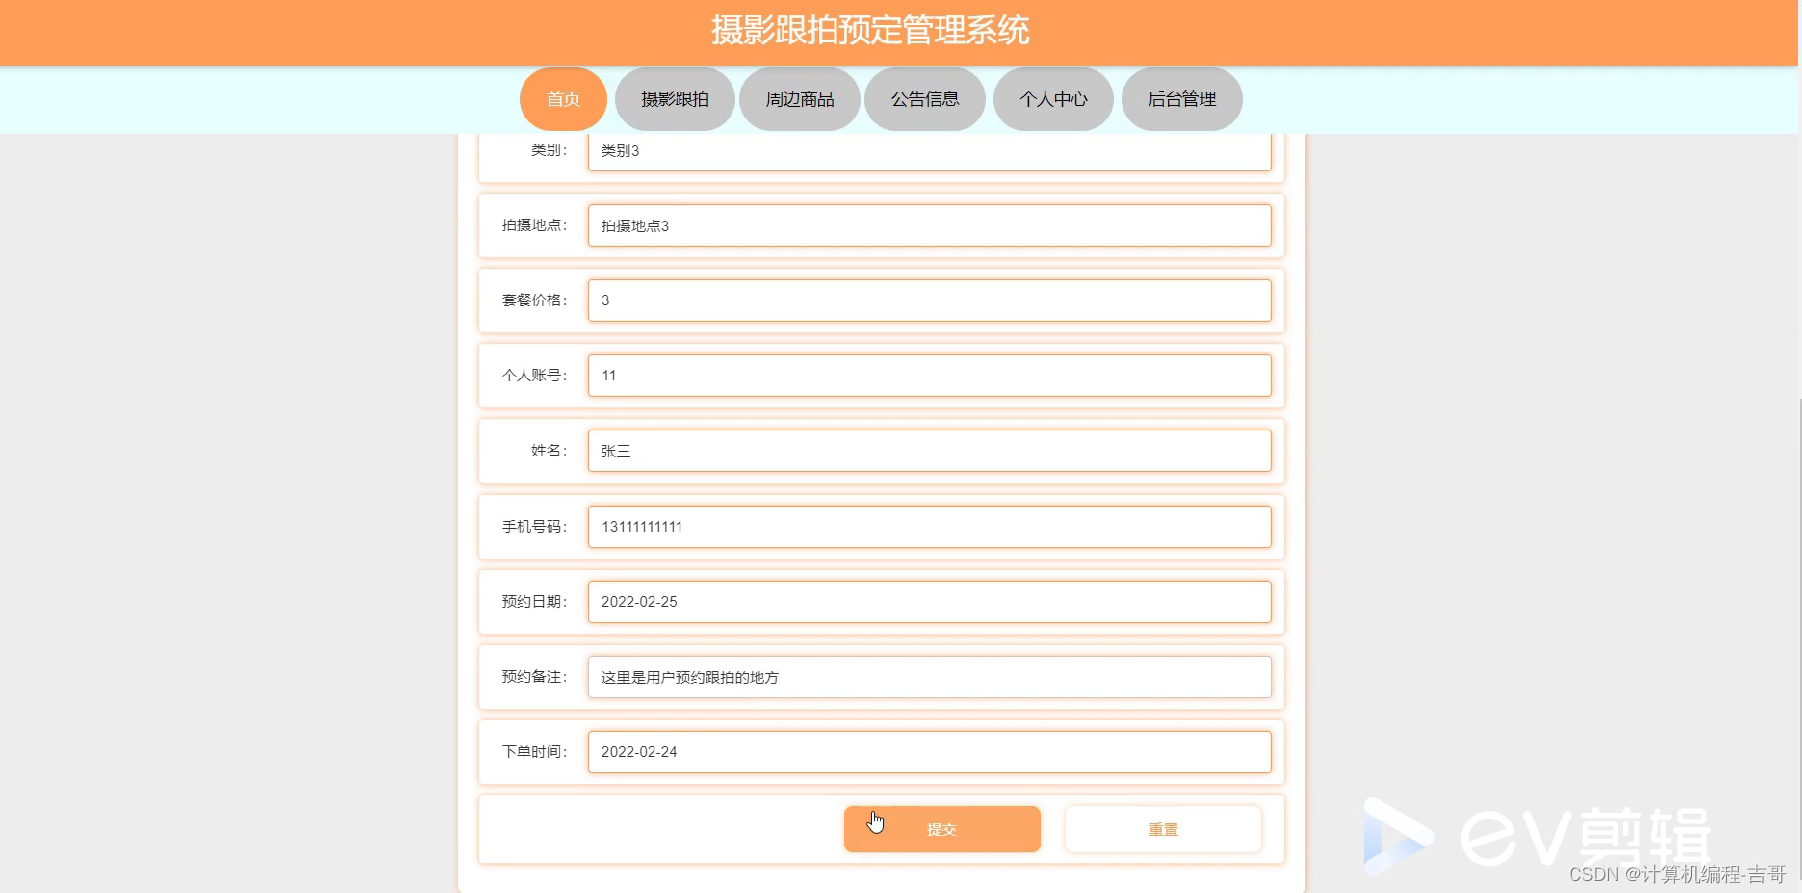Focus the 个人账号 account number field
Screen dimensions: 1802x893
tap(928, 375)
